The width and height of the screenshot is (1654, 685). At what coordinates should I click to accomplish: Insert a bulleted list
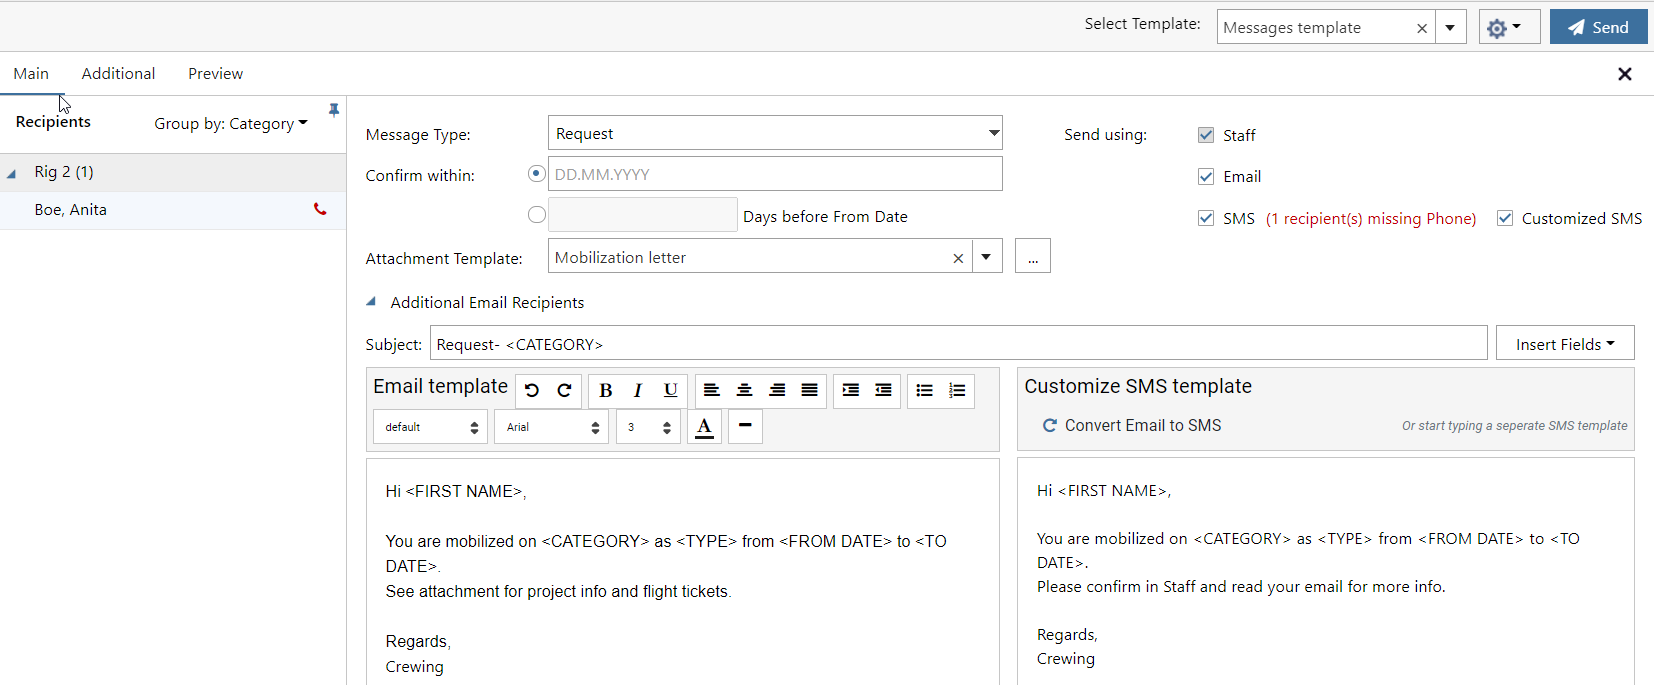924,391
